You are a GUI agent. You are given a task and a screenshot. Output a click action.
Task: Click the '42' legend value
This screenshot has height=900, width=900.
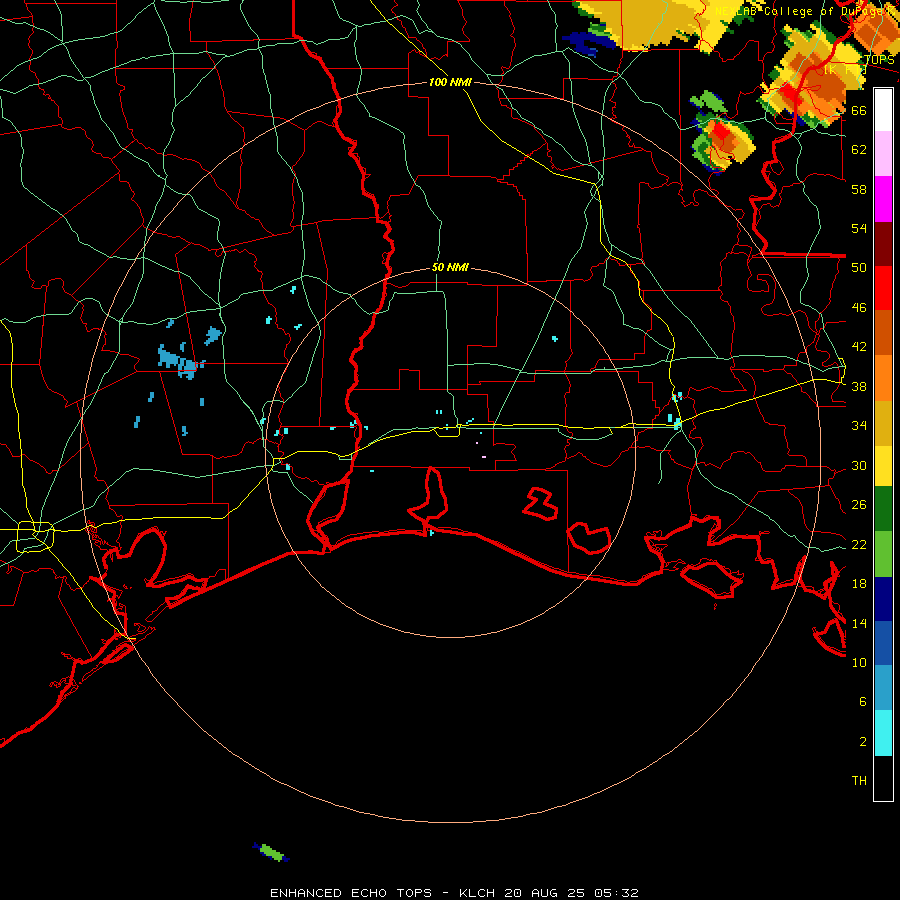pyautogui.click(x=859, y=347)
